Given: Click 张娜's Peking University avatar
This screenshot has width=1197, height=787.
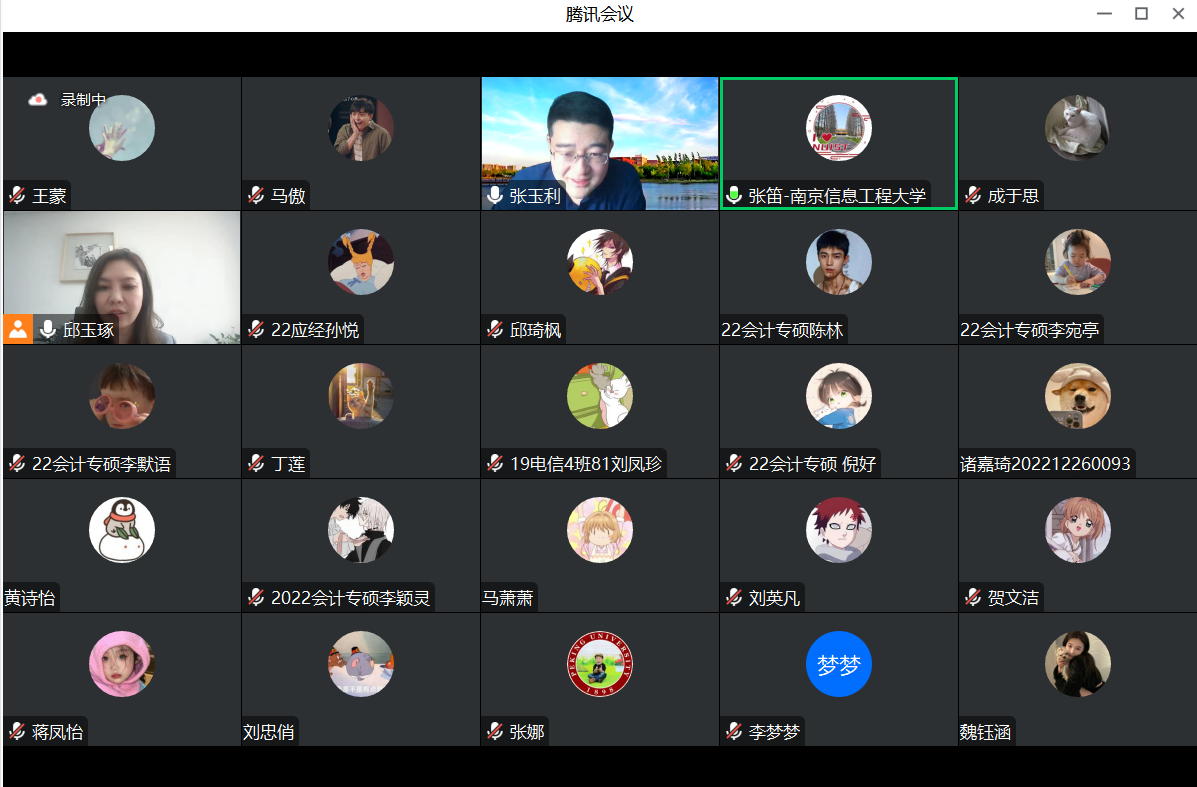Looking at the screenshot, I should [x=599, y=664].
